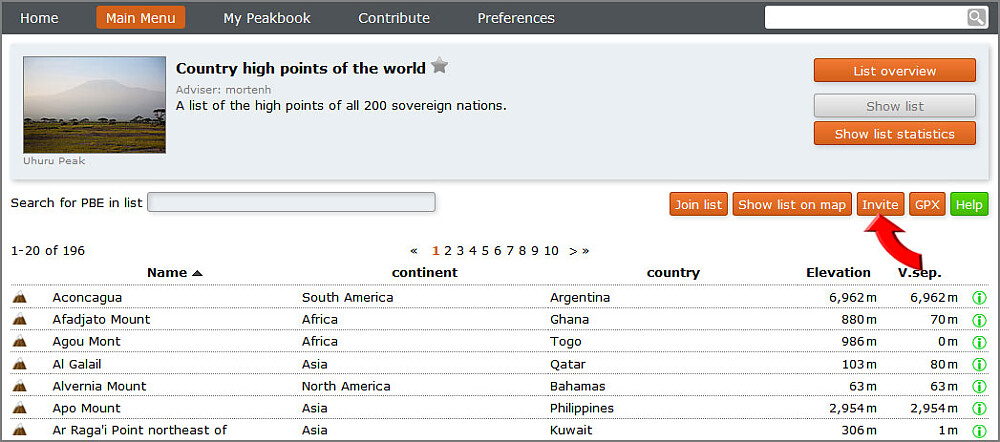
Task: Open the Main Menu tab
Action: (140, 18)
